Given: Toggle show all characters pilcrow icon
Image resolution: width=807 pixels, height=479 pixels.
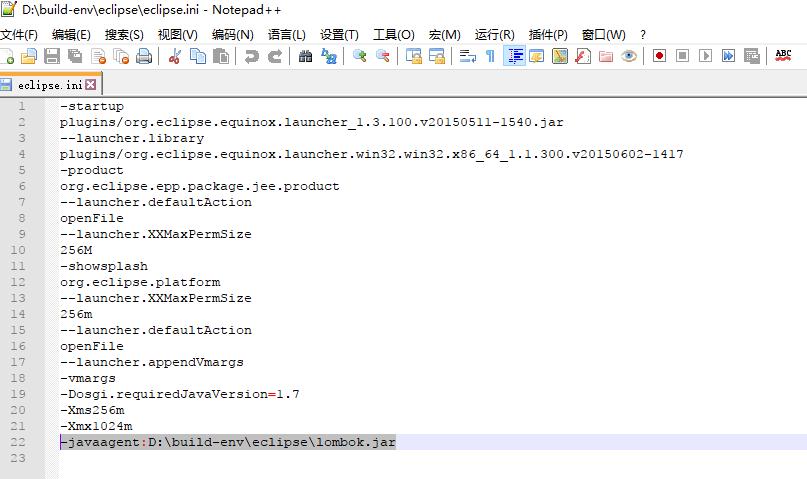Looking at the screenshot, I should pyautogui.click(x=490, y=56).
